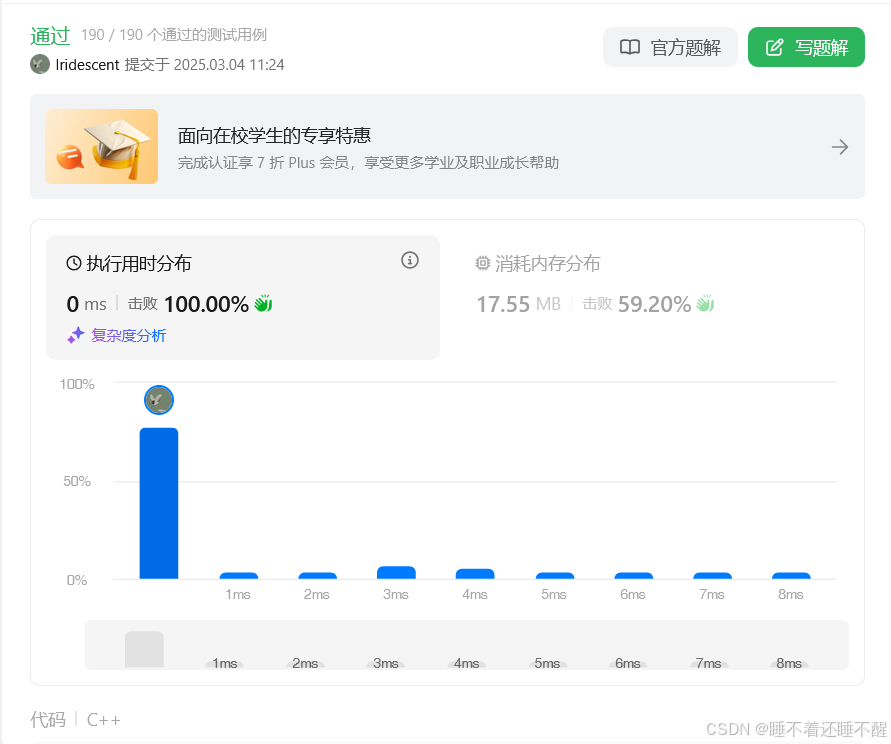Open the Iridescent username link

[x=88, y=65]
